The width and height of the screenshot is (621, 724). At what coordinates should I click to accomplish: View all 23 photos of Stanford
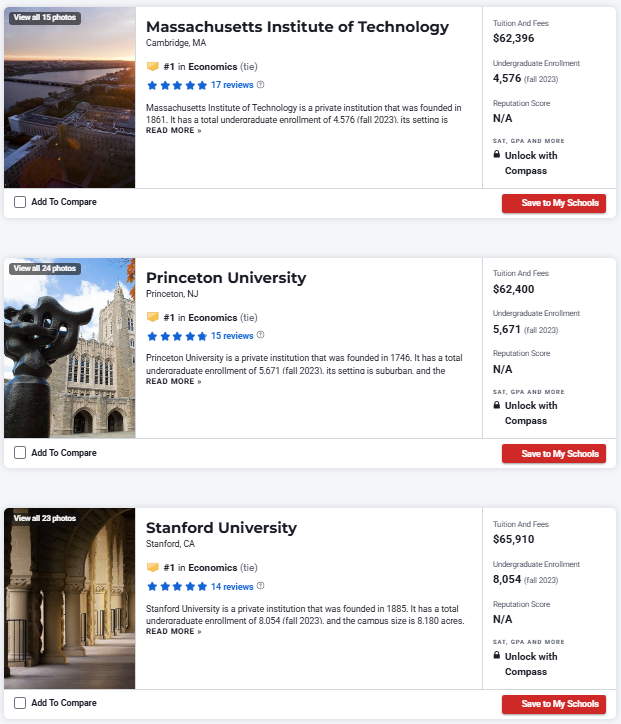(x=45, y=518)
